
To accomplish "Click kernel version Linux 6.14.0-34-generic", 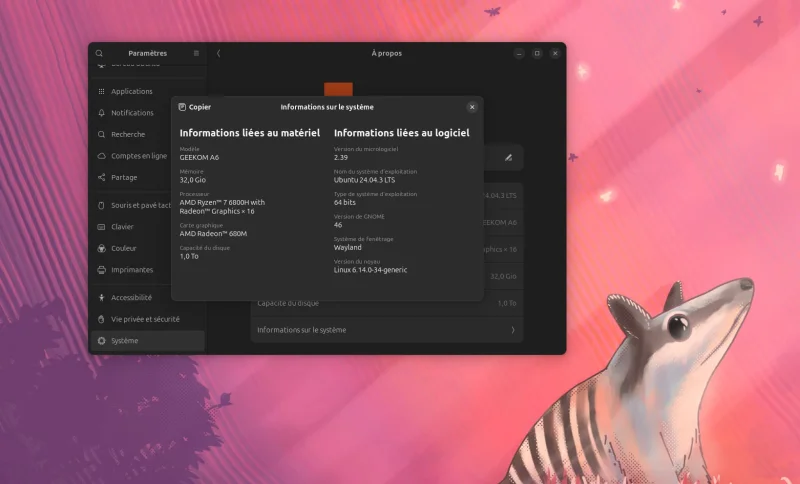I will [370, 270].
